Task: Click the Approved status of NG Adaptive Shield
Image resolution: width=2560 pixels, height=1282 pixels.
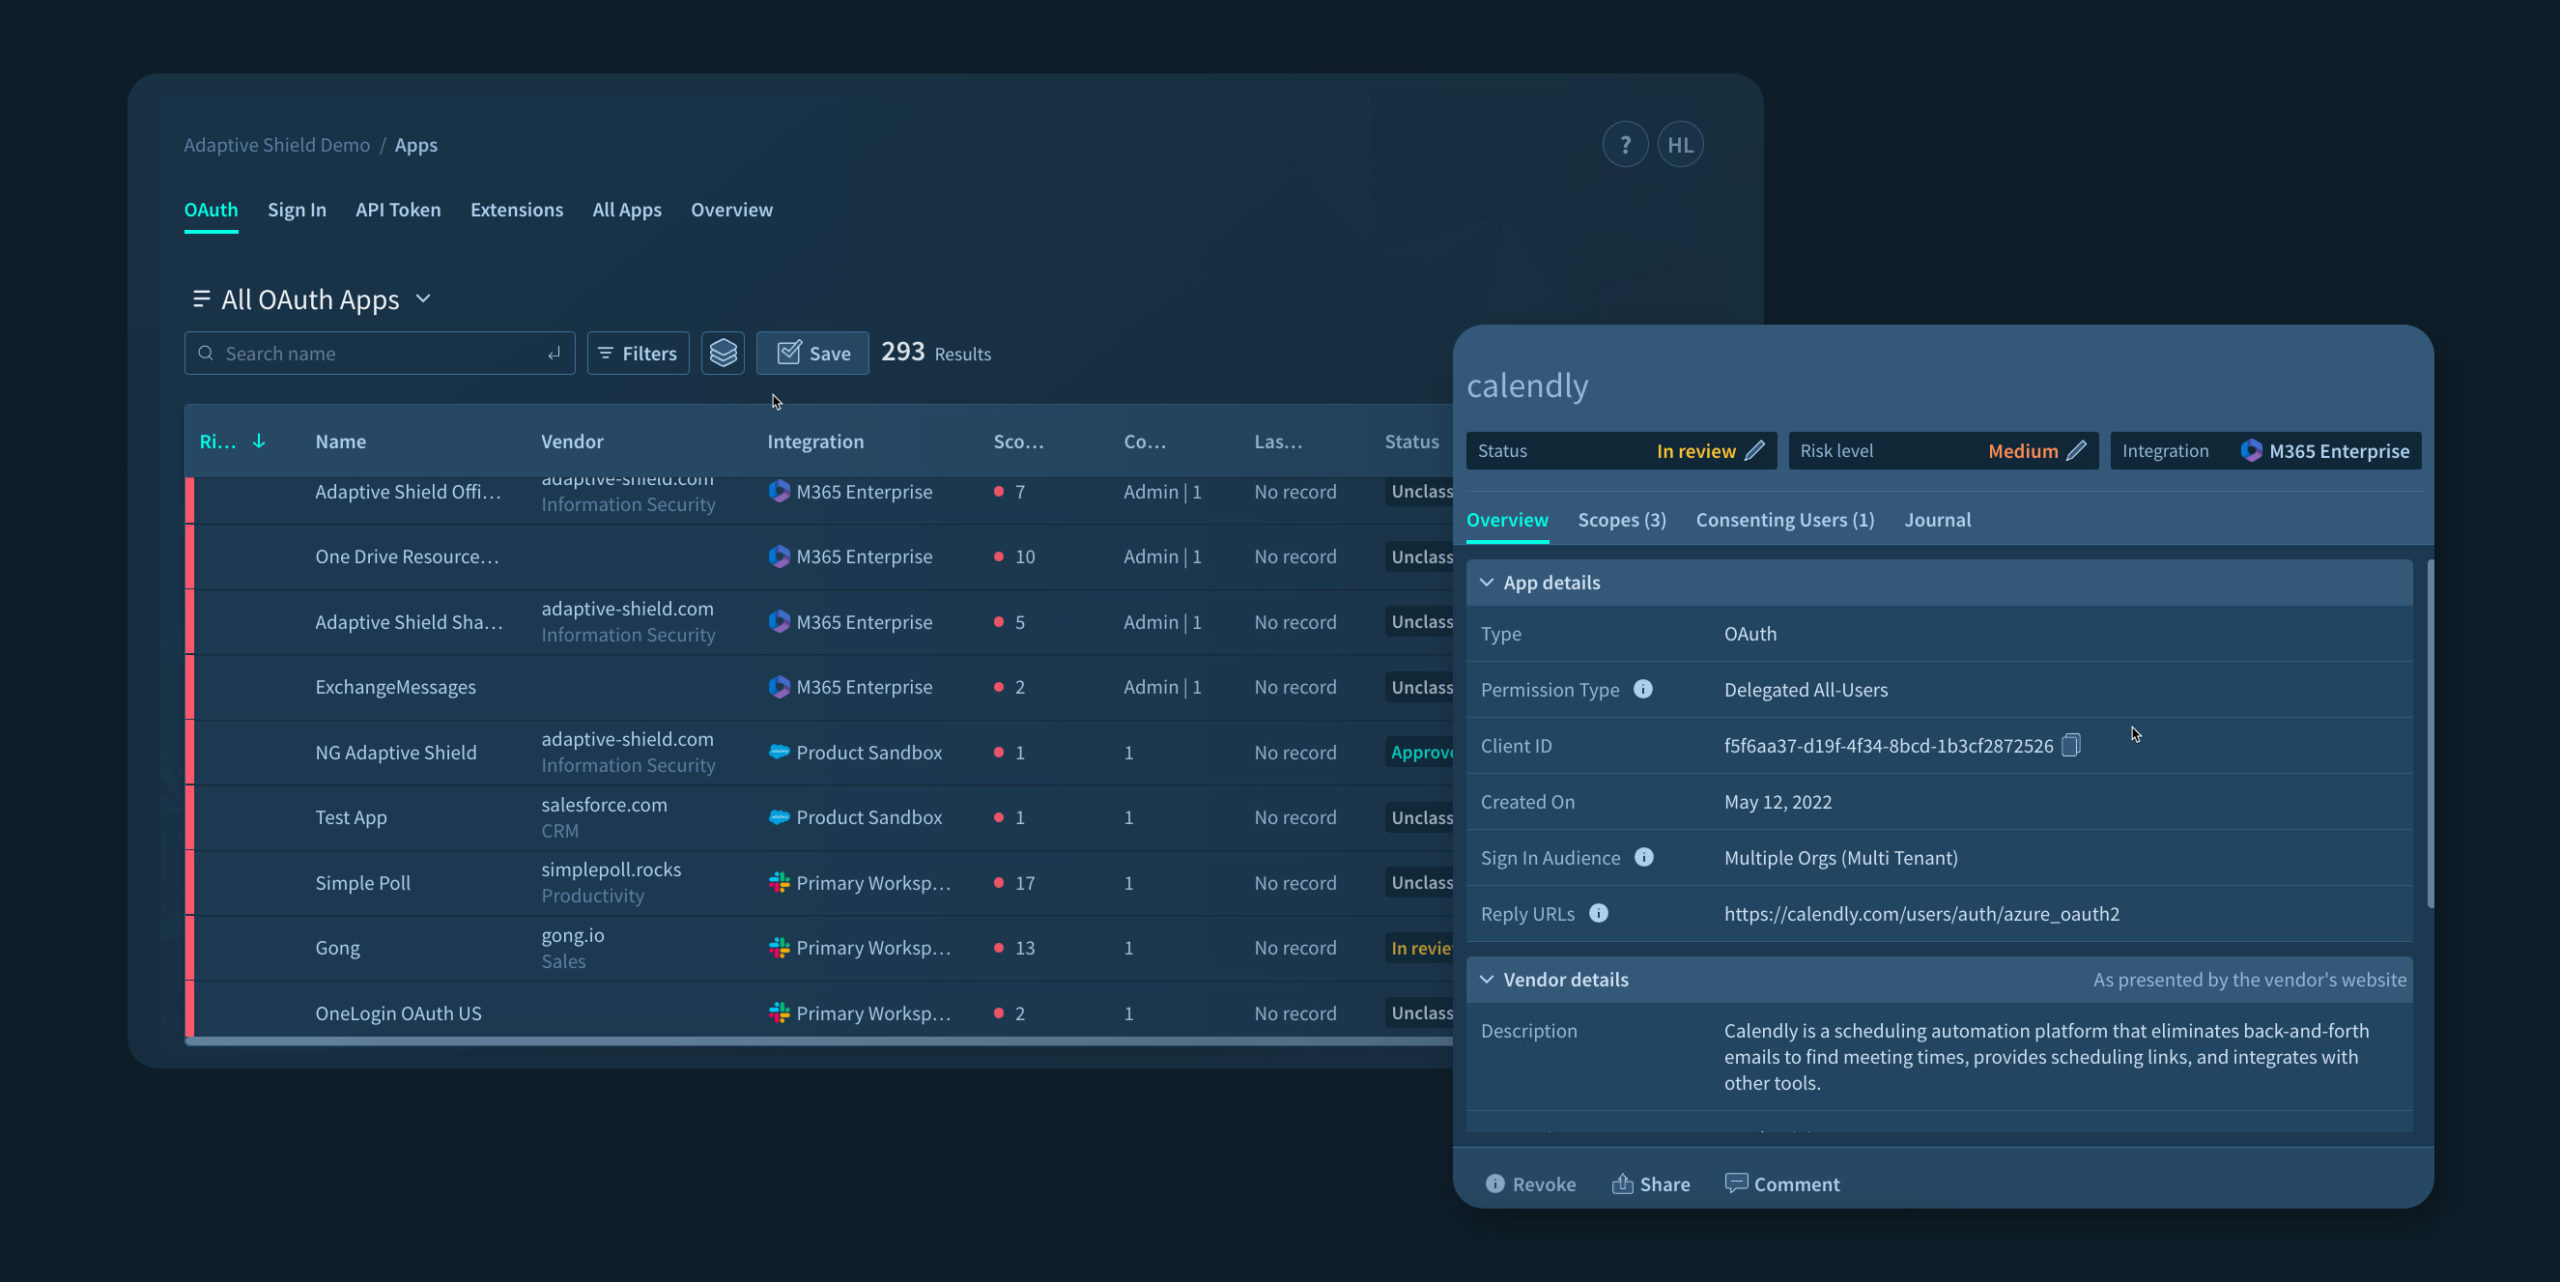Action: click(1421, 752)
